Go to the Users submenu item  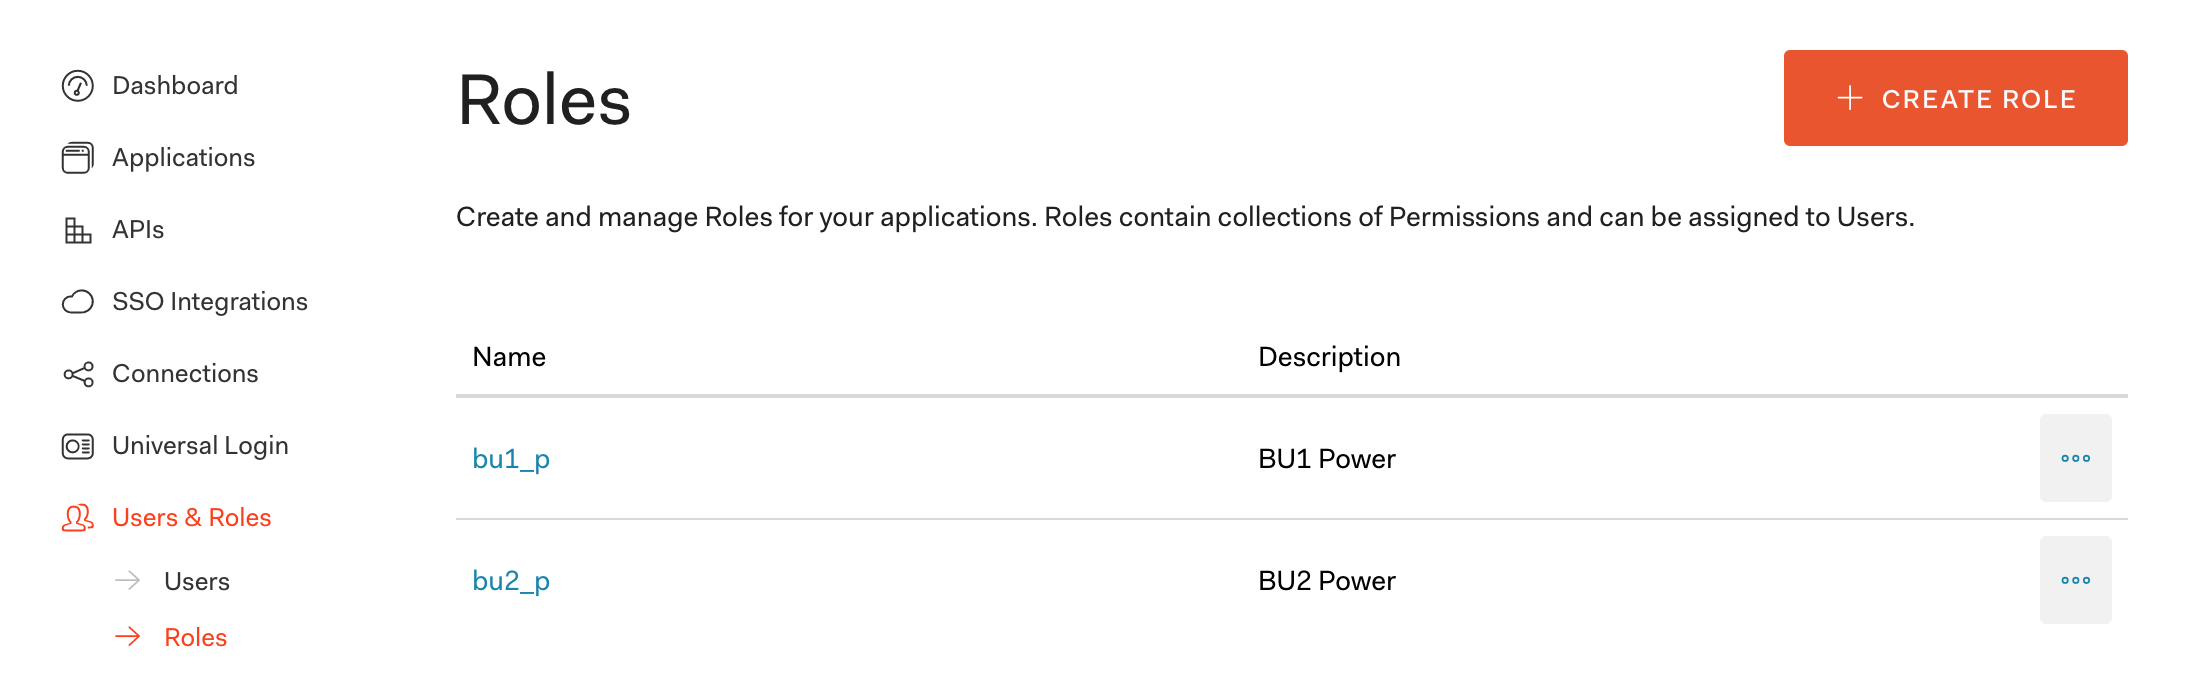pos(197,582)
